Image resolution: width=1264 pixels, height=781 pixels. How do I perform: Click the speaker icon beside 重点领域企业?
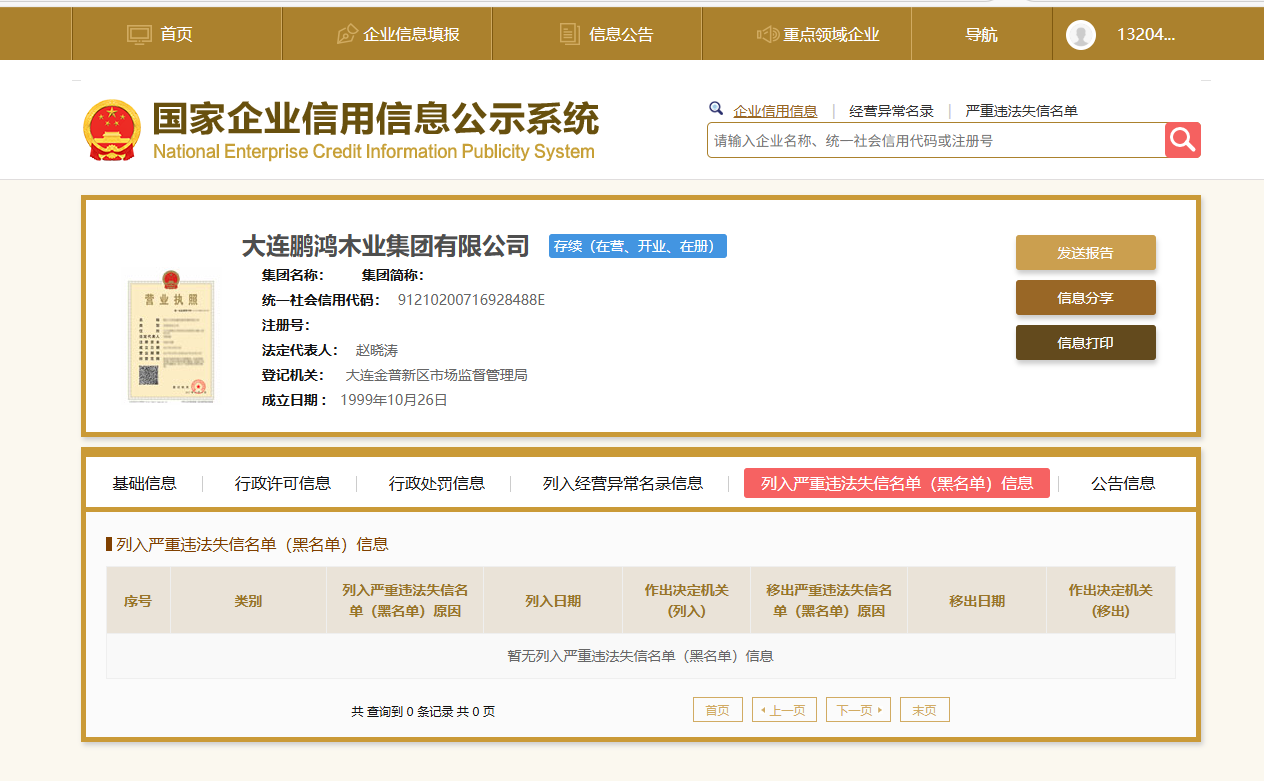767,35
